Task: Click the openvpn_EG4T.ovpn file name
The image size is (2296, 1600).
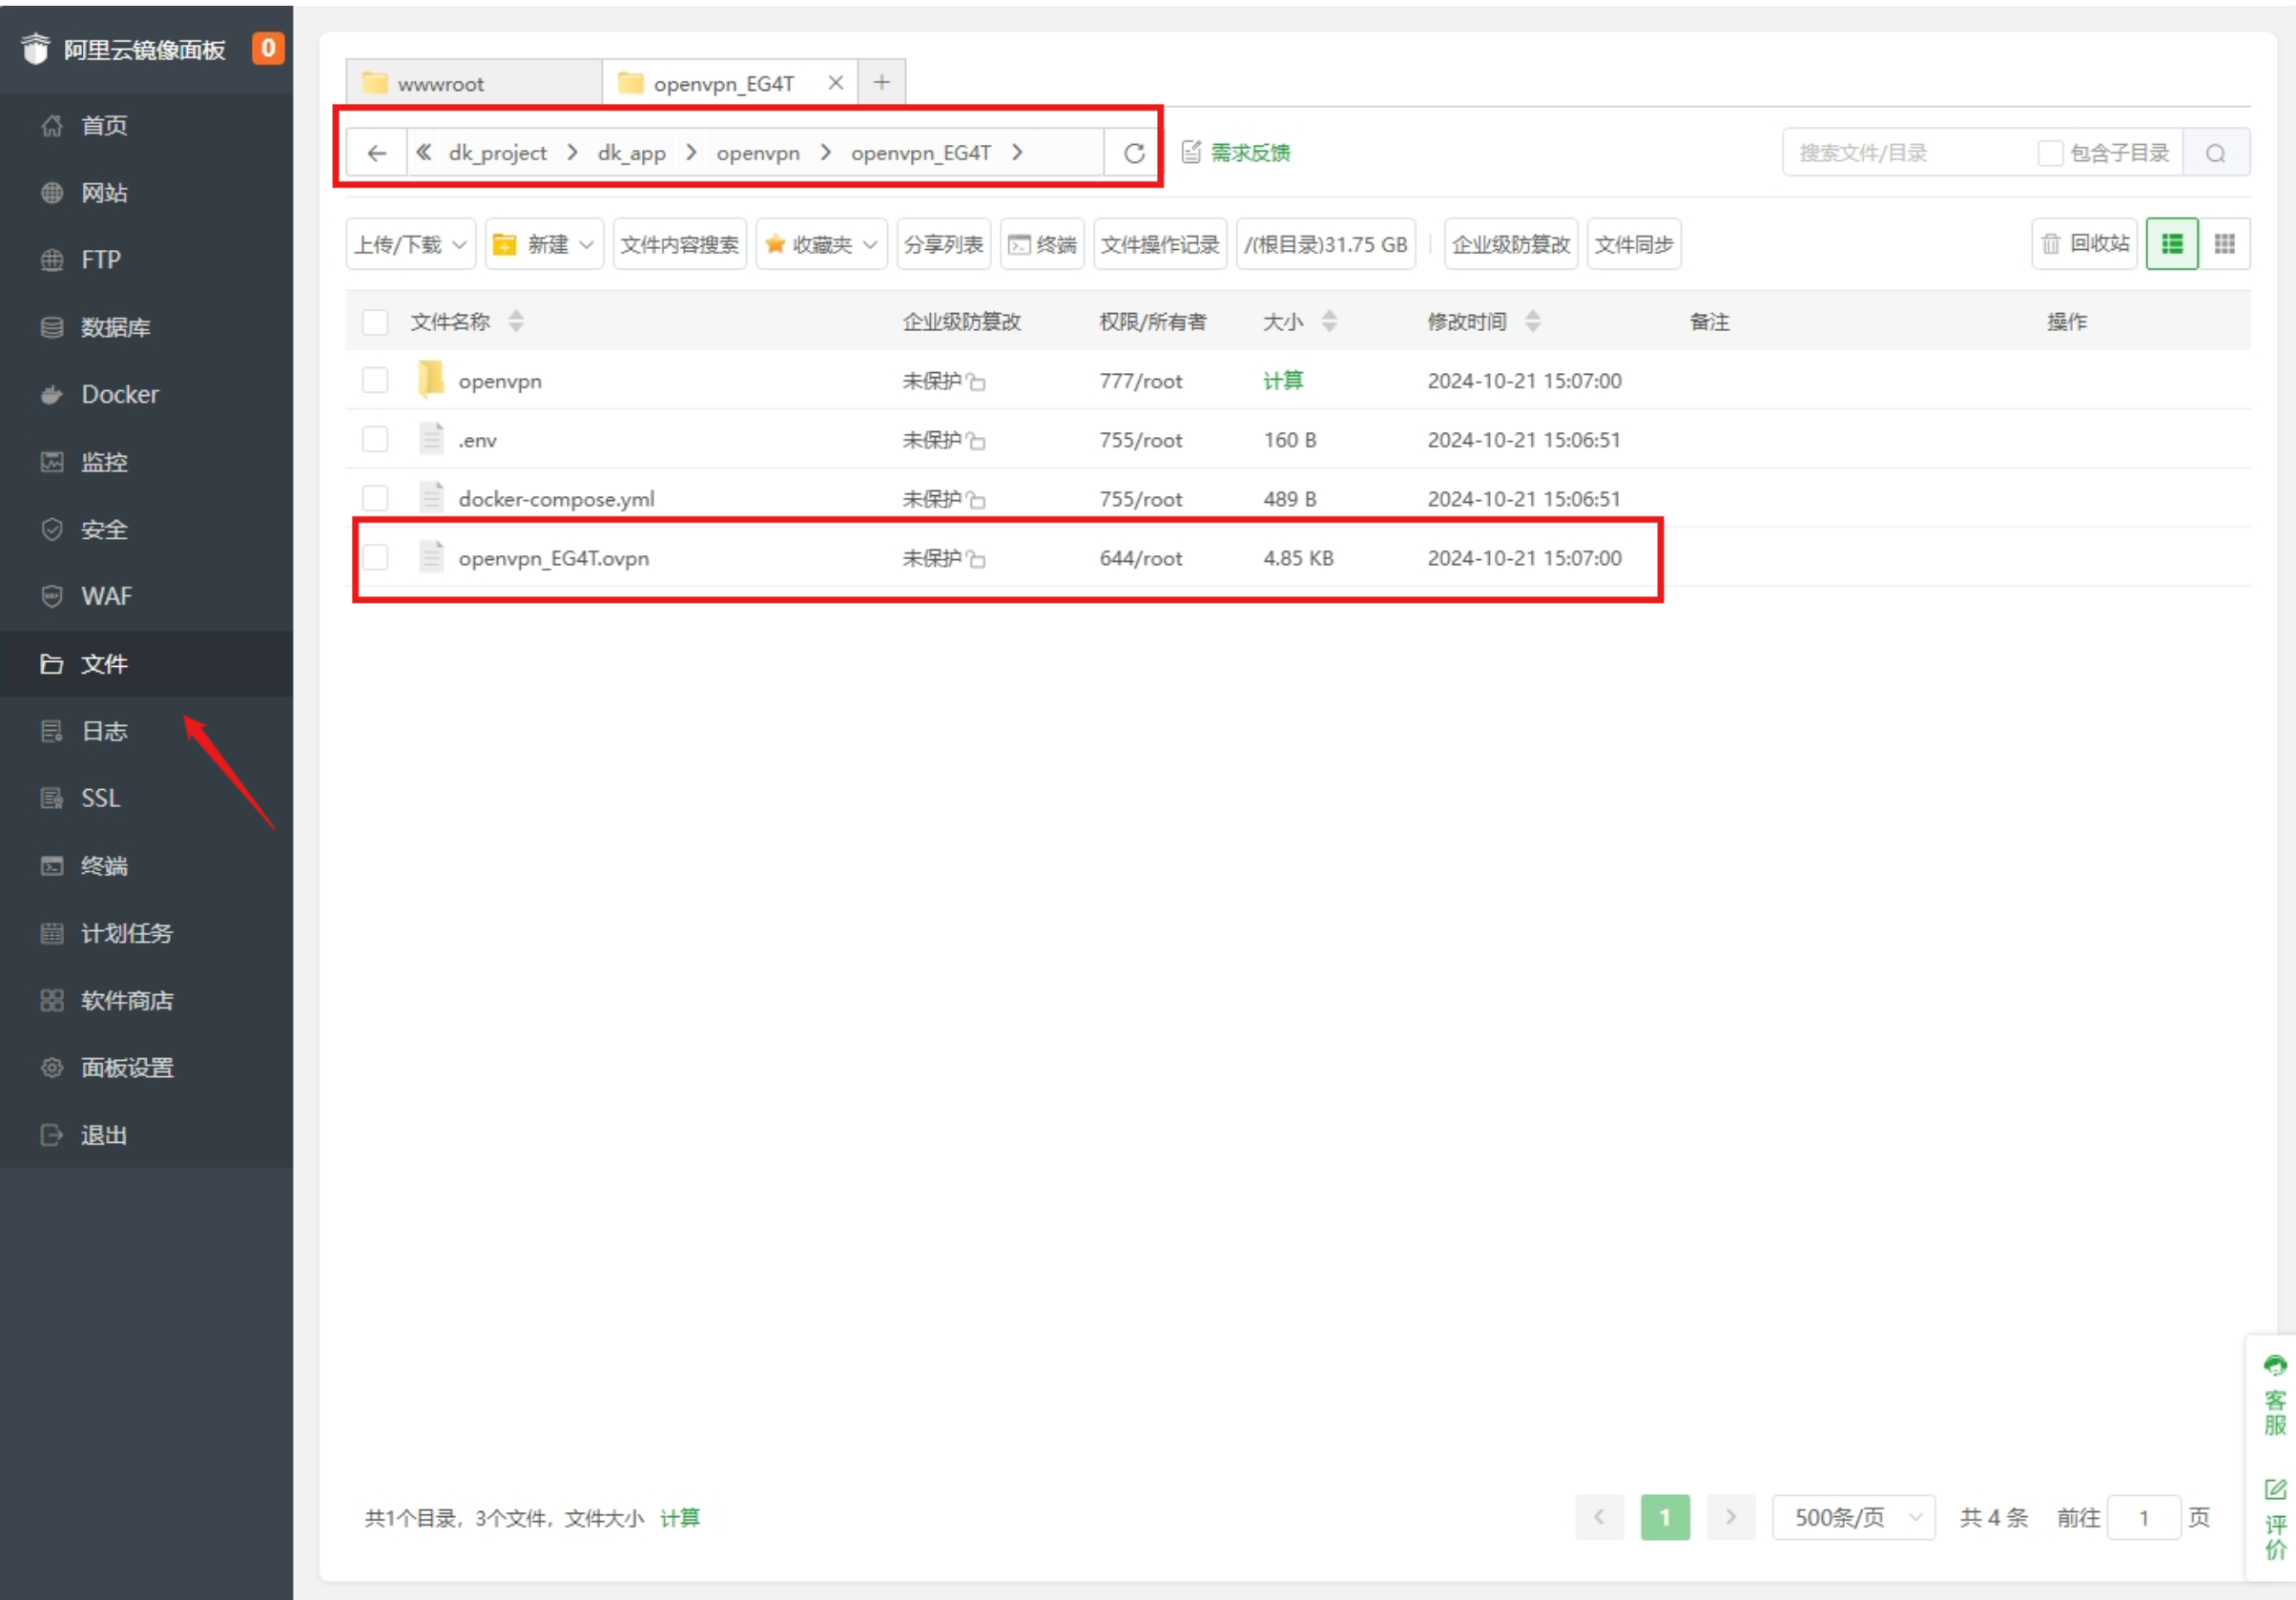Action: click(553, 558)
